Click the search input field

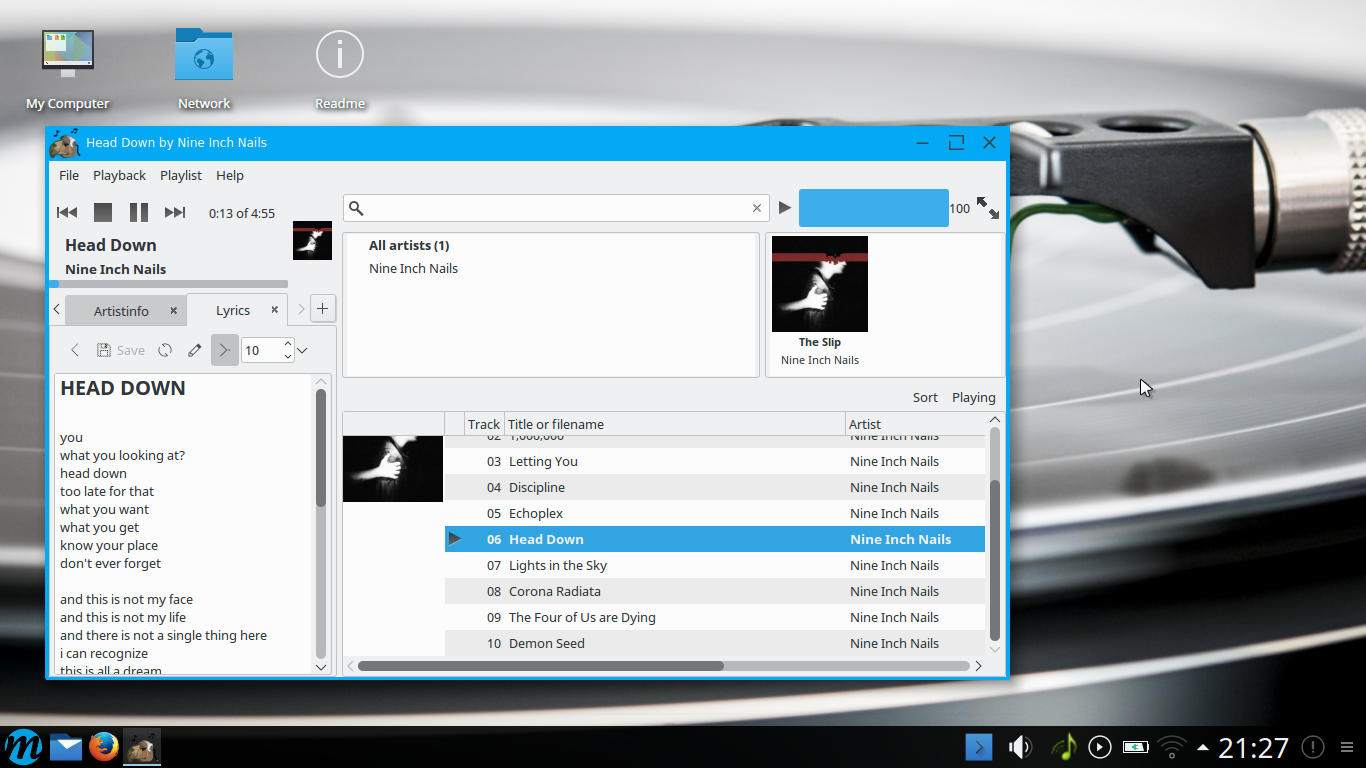[556, 208]
